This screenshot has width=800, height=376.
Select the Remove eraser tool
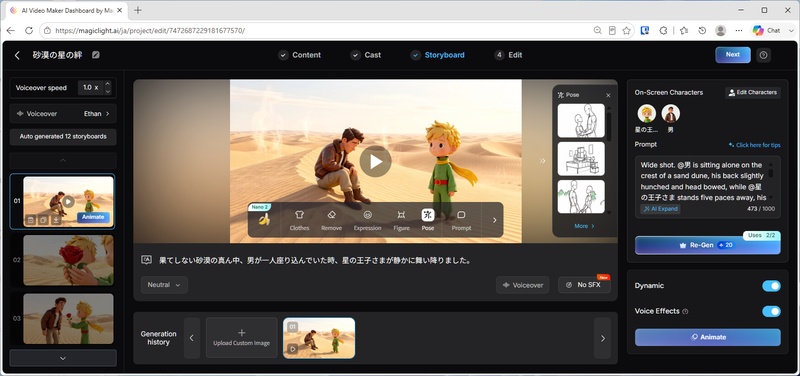point(331,220)
